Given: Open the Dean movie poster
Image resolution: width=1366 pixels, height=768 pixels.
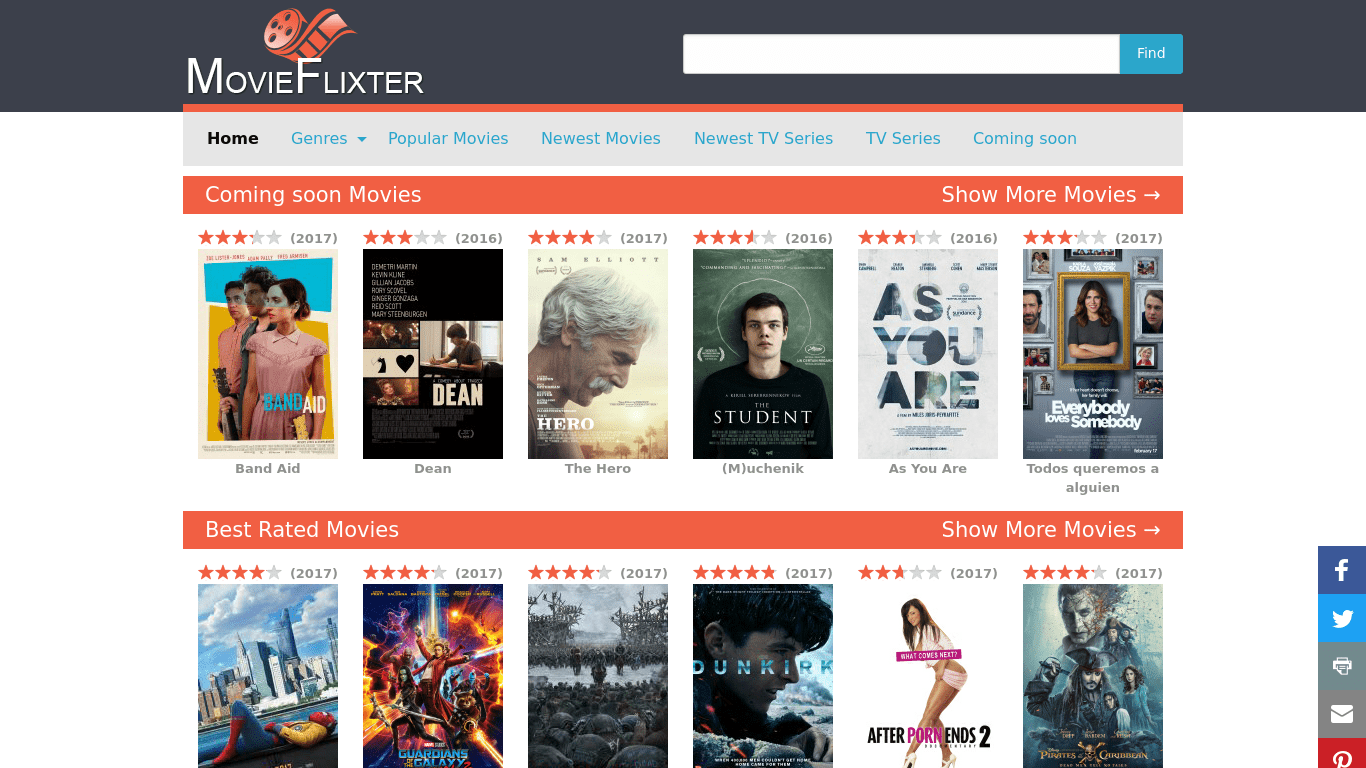Looking at the screenshot, I should (433, 354).
